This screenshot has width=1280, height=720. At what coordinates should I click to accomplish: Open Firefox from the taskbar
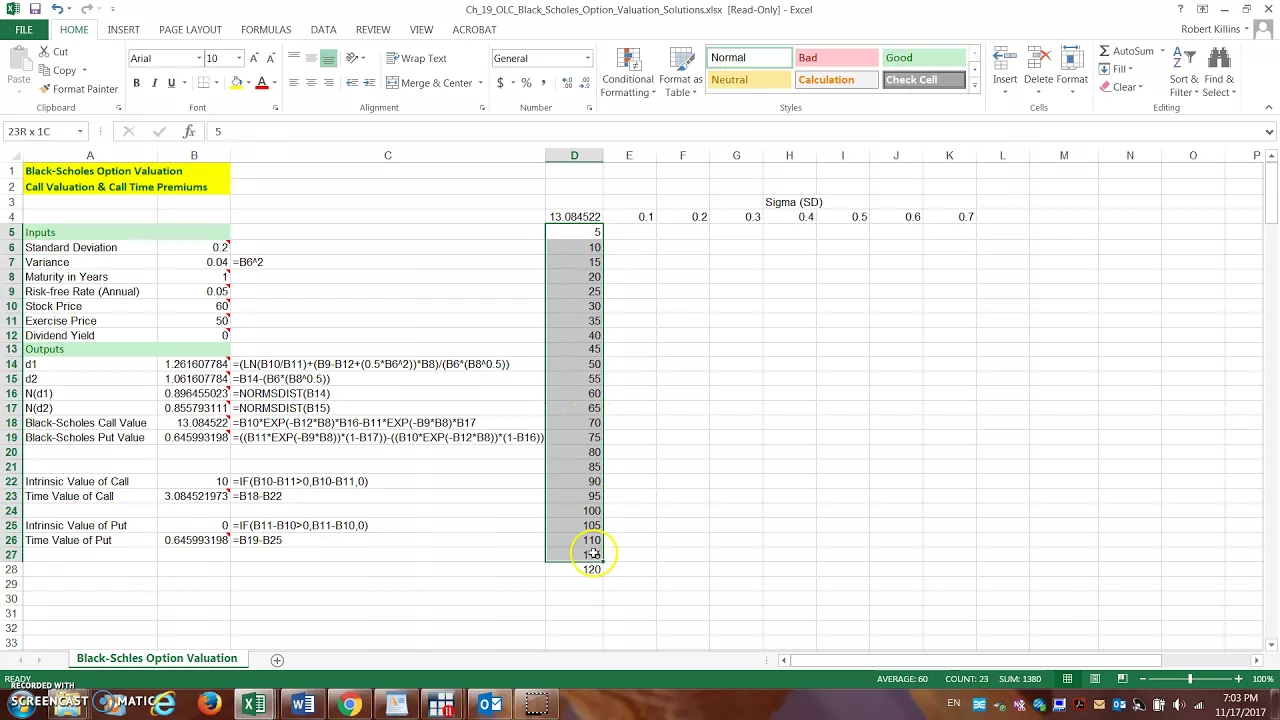coord(209,704)
